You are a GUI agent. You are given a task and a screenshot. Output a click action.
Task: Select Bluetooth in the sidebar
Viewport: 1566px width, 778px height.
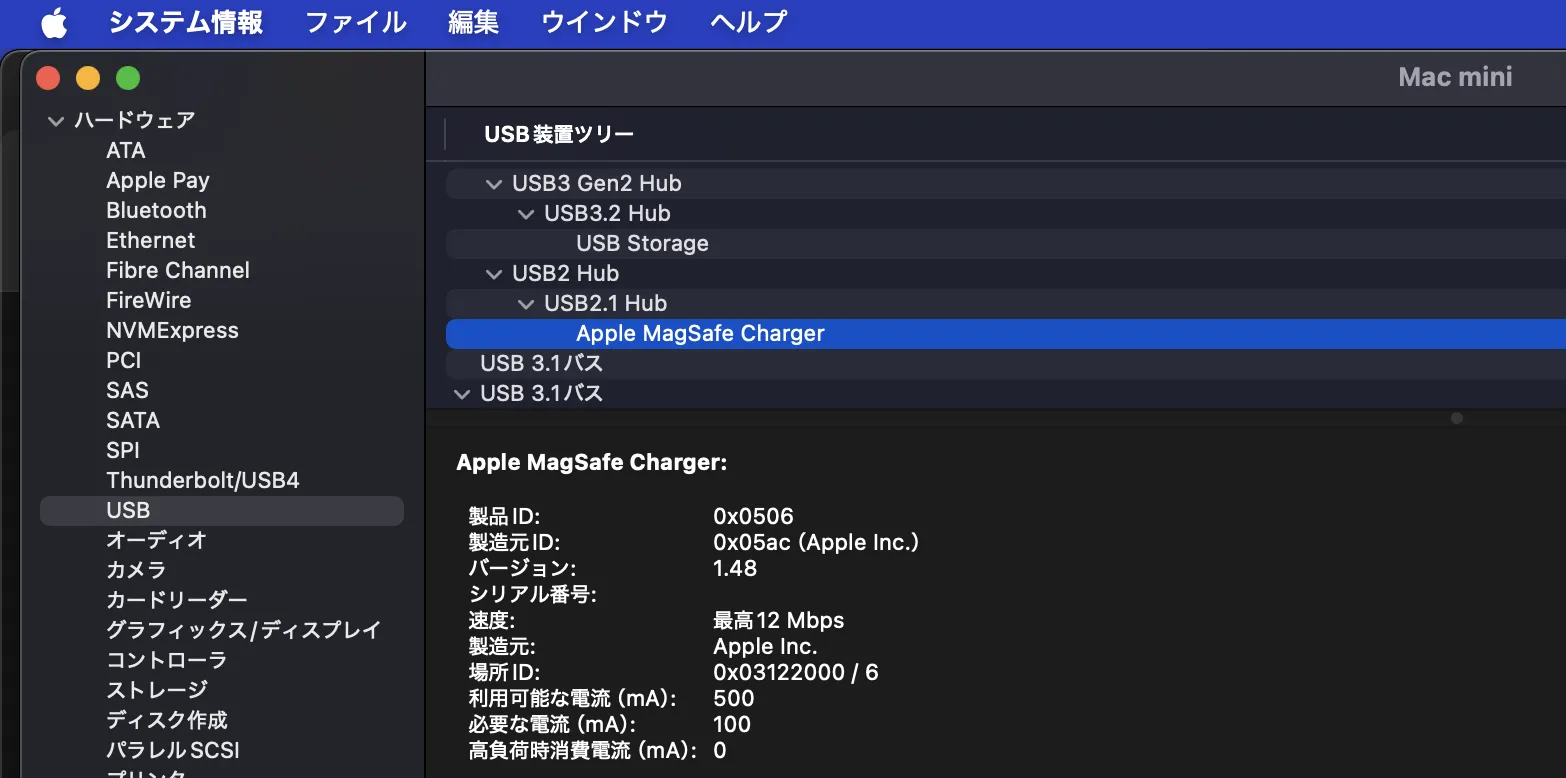coord(156,210)
